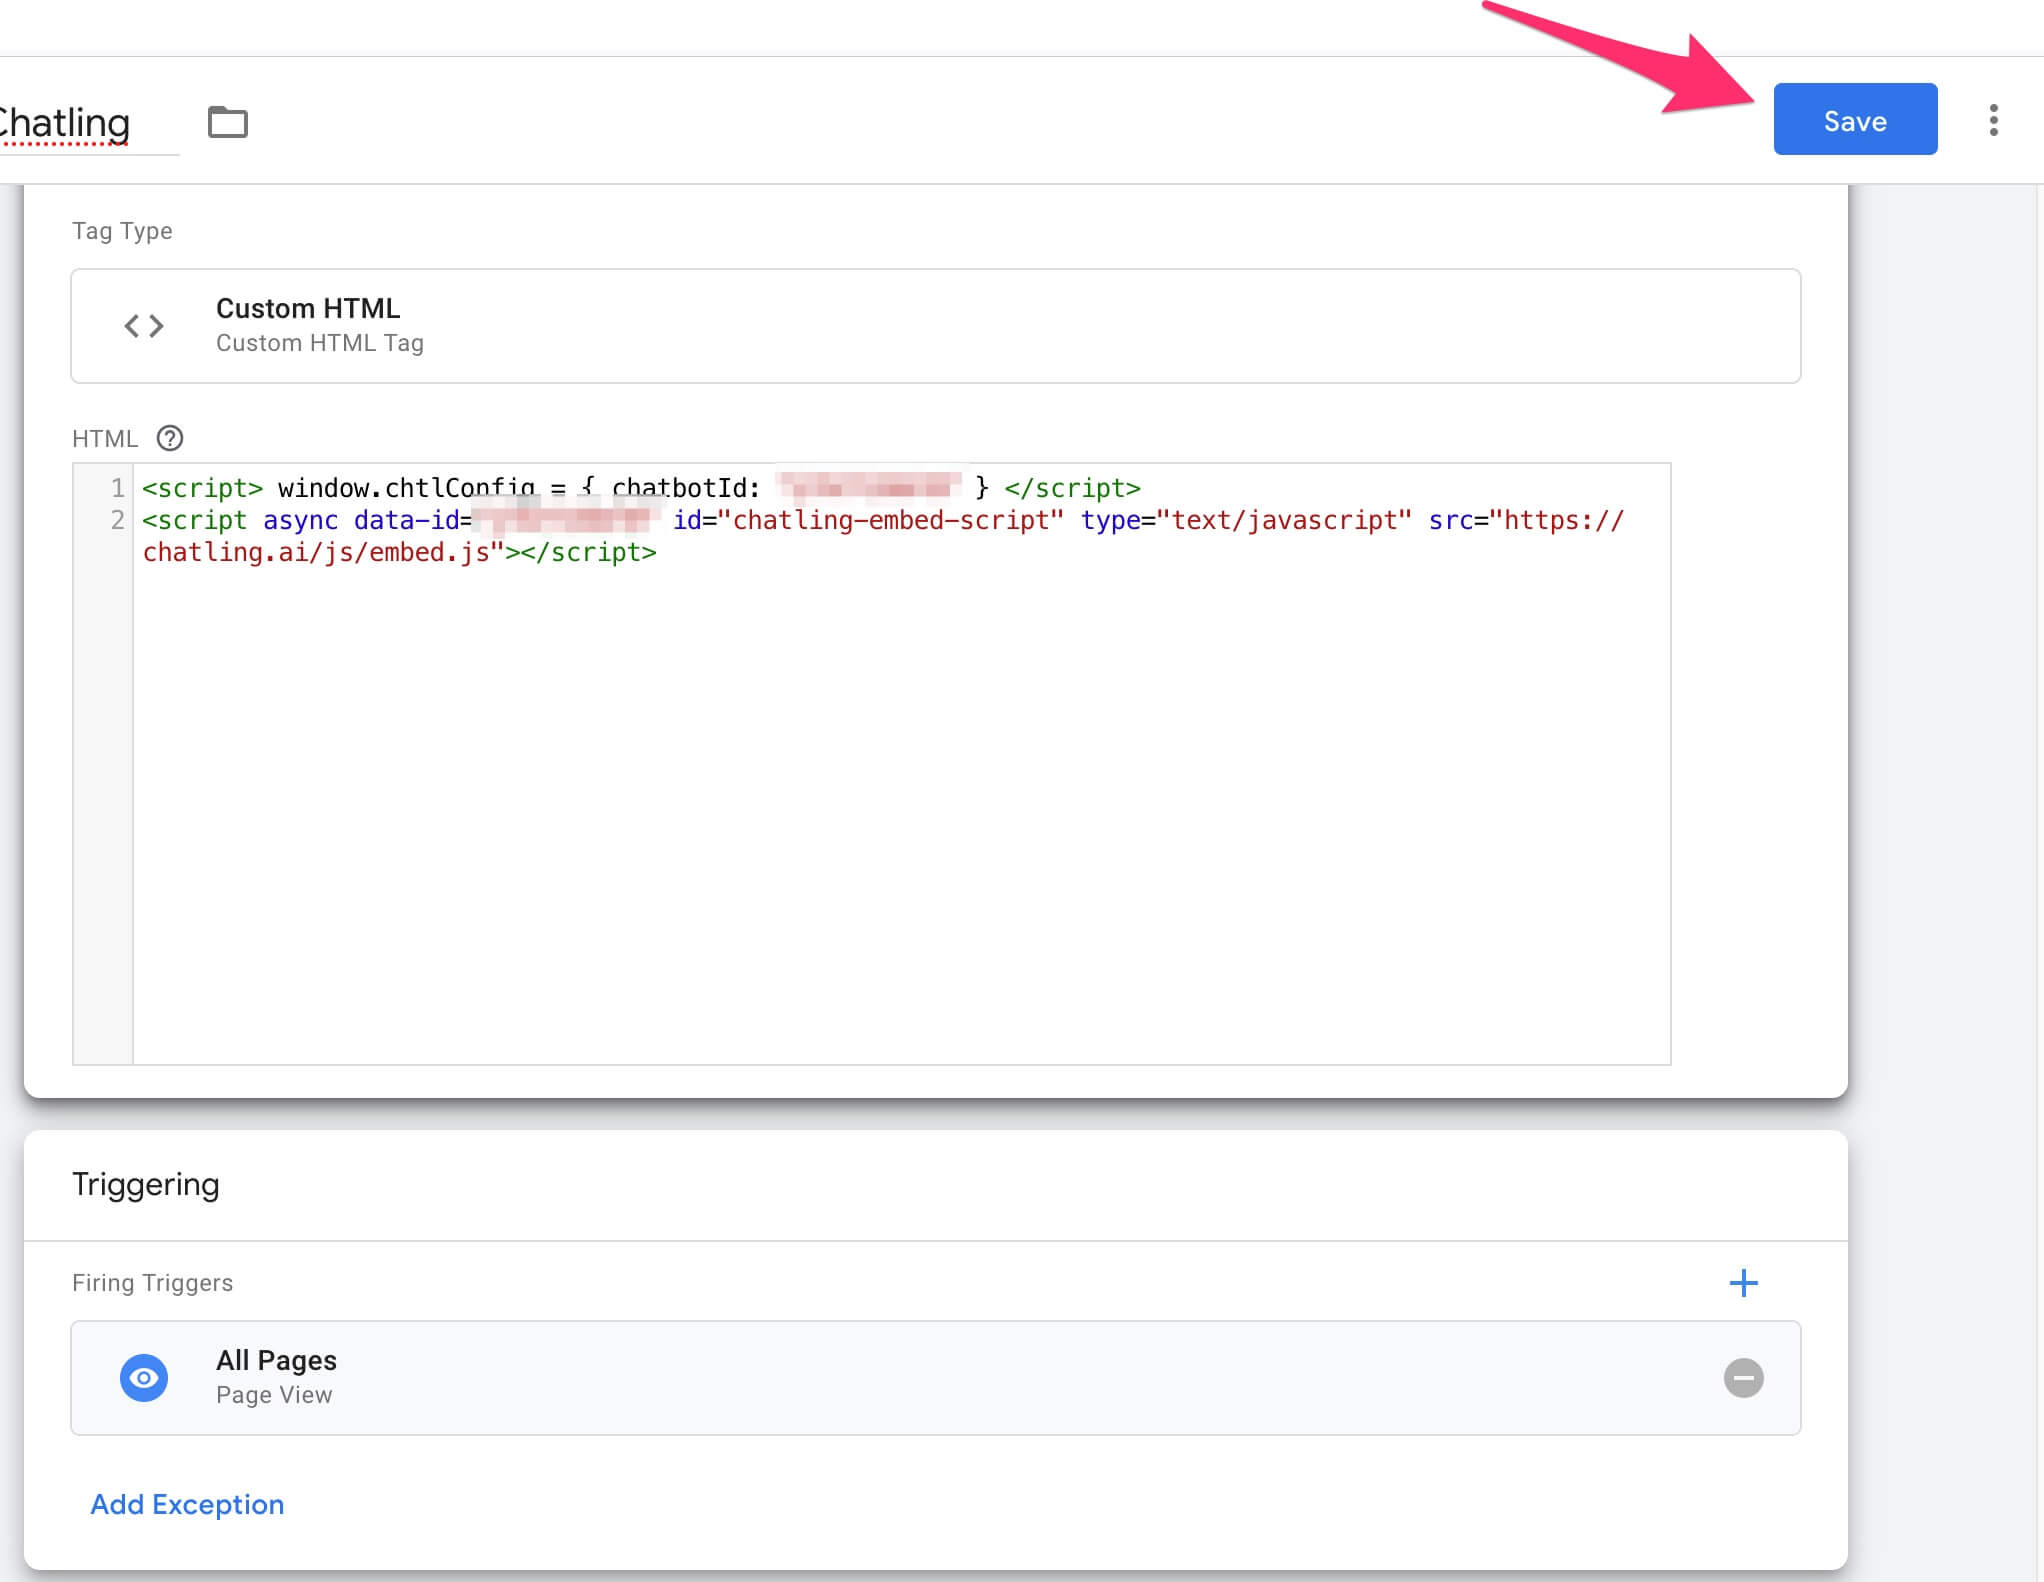This screenshot has width=2044, height=1582.
Task: Click line number 2 in the gutter
Action: coord(117,520)
